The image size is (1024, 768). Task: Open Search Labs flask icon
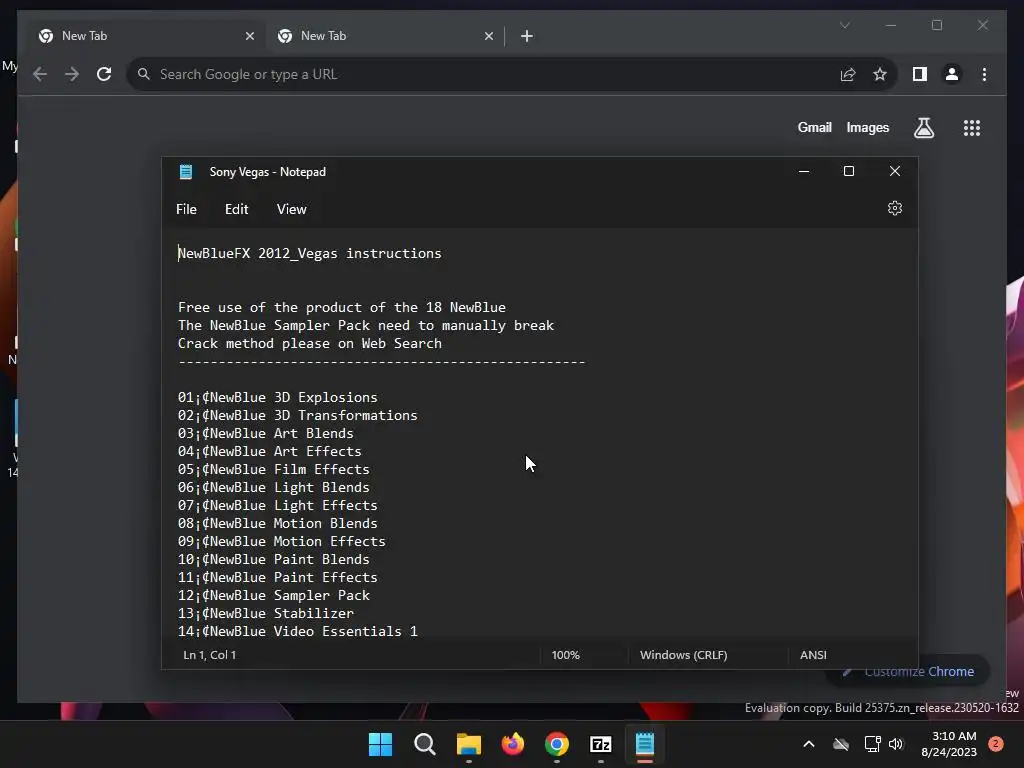click(x=923, y=128)
